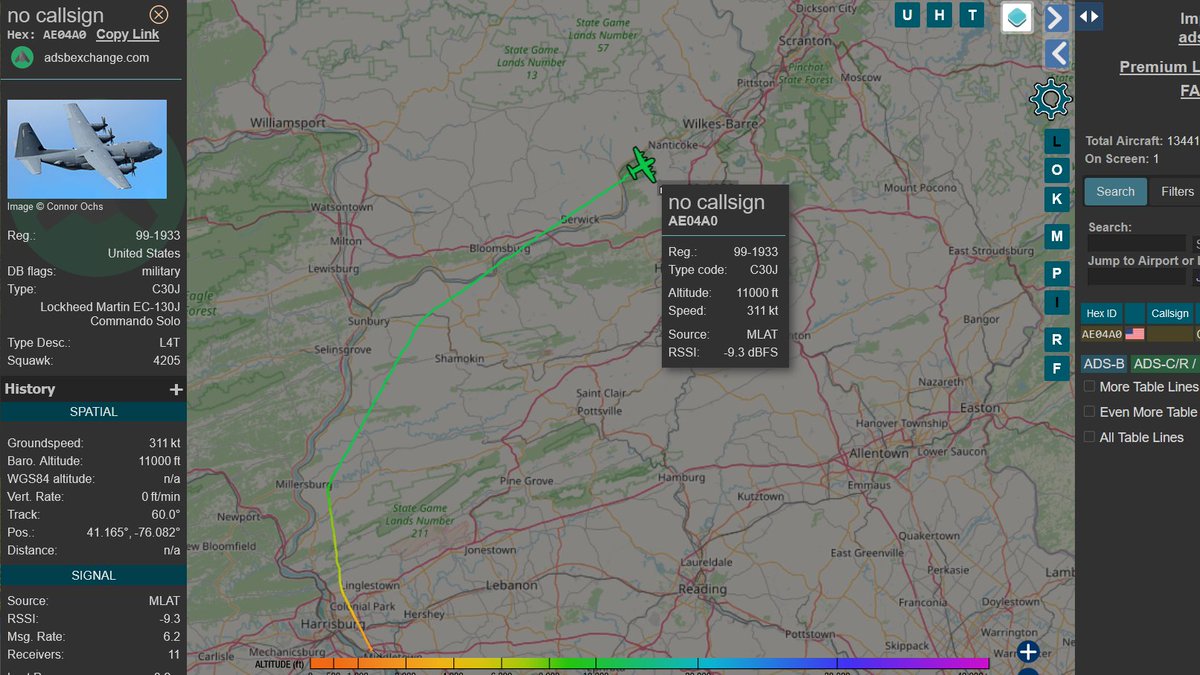This screenshot has height=675, width=1200.
Task: Enable All Table Lines checkbox
Action: coord(1090,437)
